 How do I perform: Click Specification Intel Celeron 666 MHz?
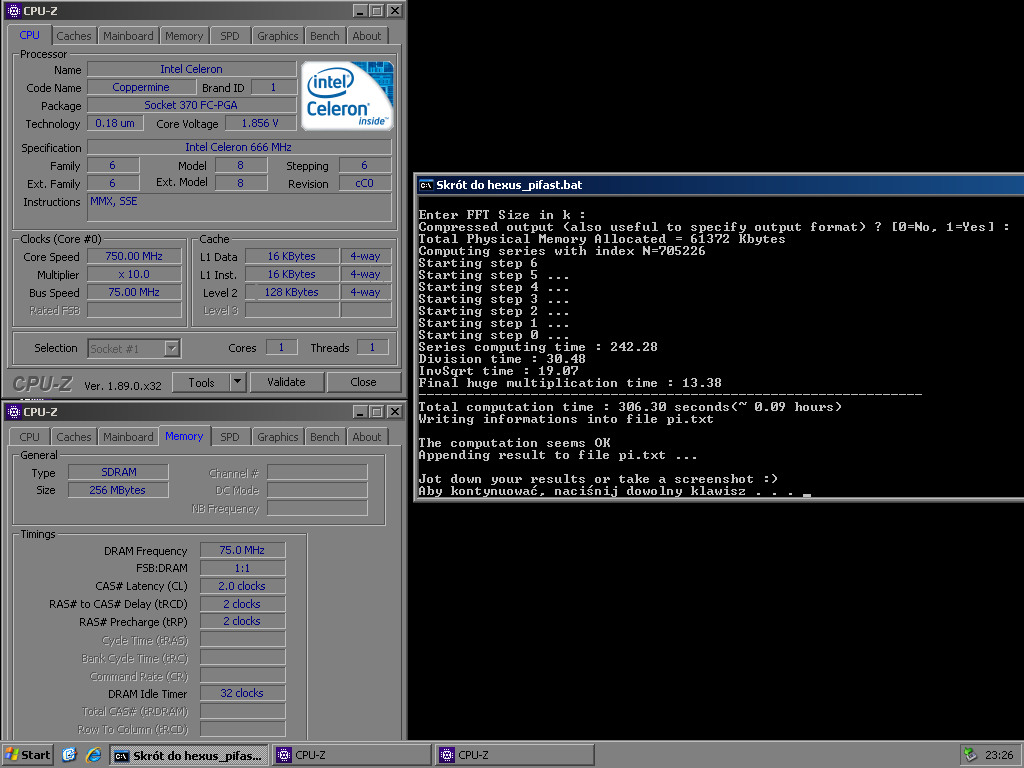(239, 148)
